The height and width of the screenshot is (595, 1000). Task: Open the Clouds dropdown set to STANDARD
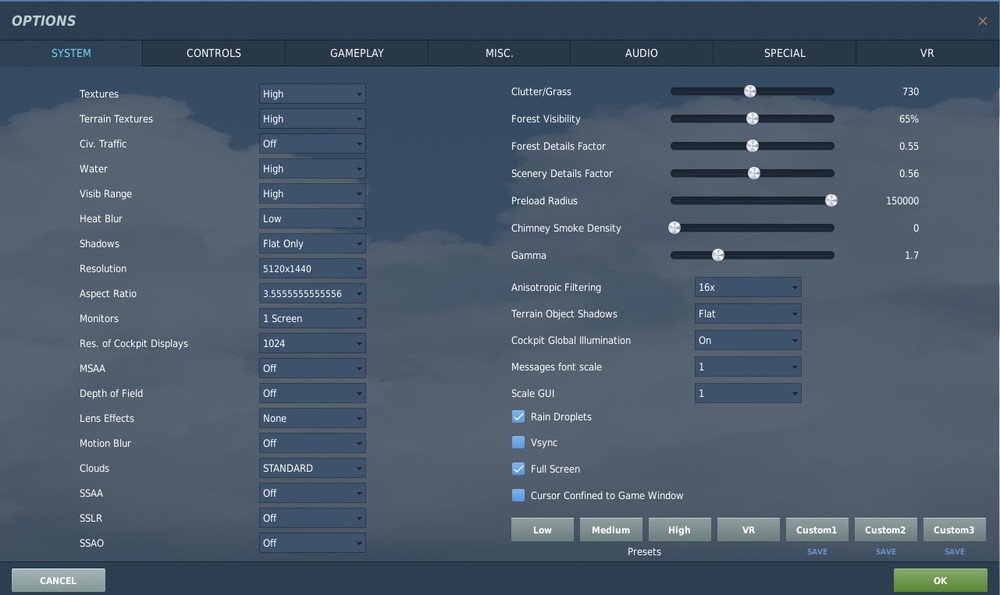tap(311, 467)
